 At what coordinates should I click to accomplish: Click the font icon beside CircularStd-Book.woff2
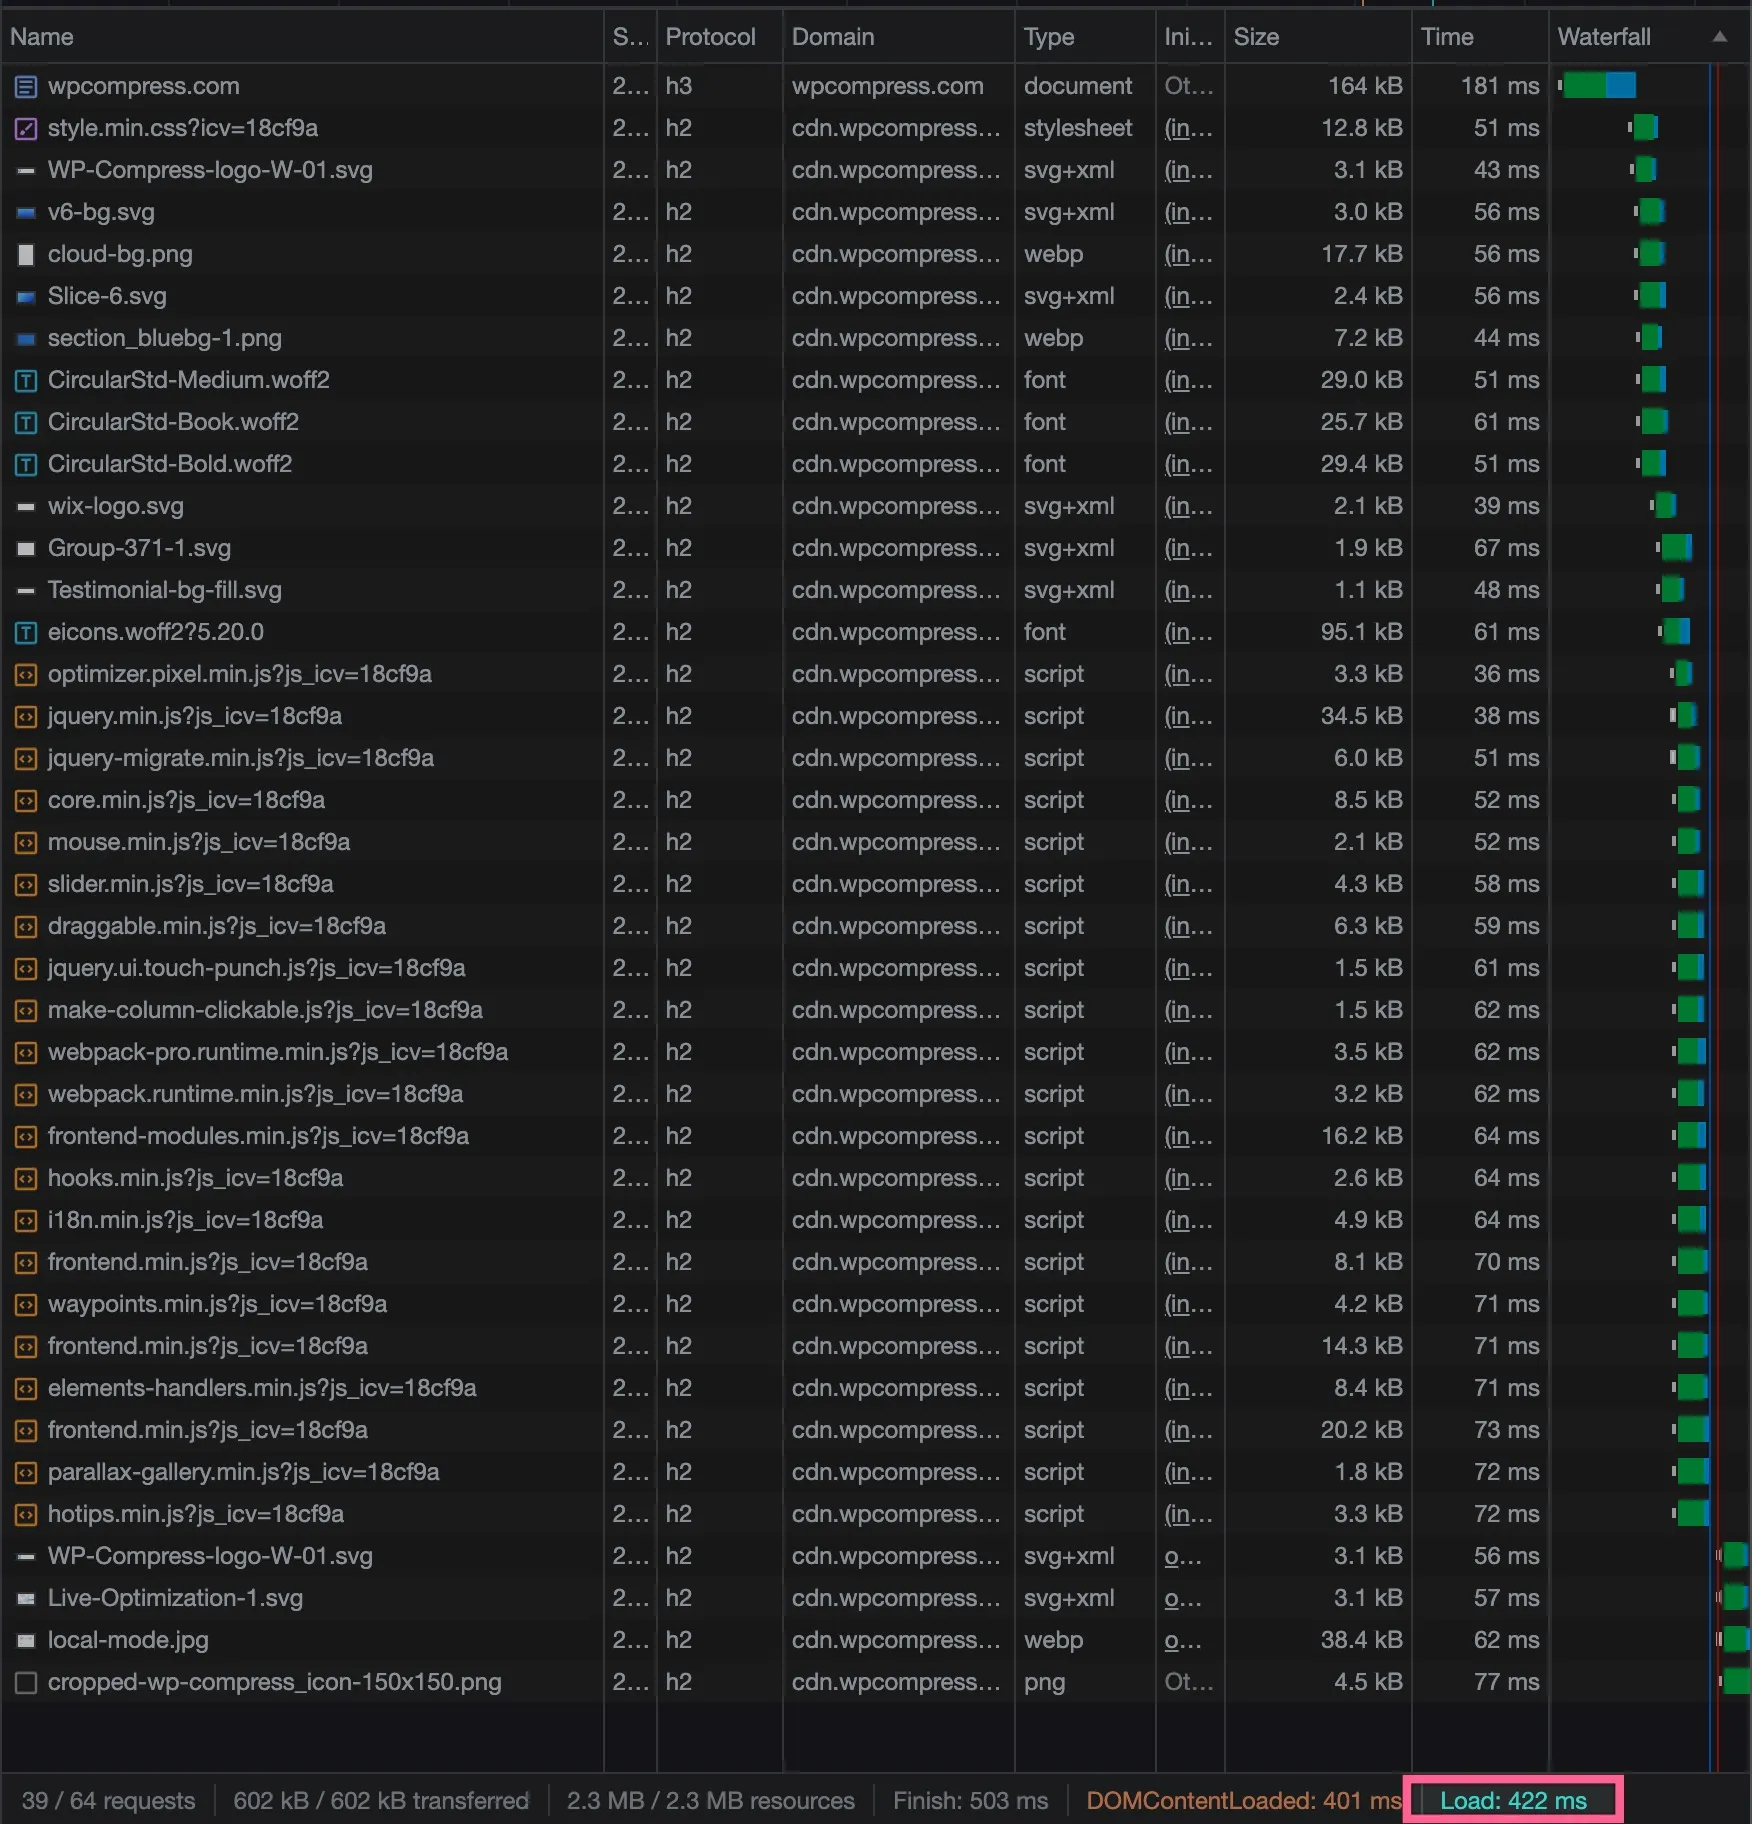tap(26, 423)
